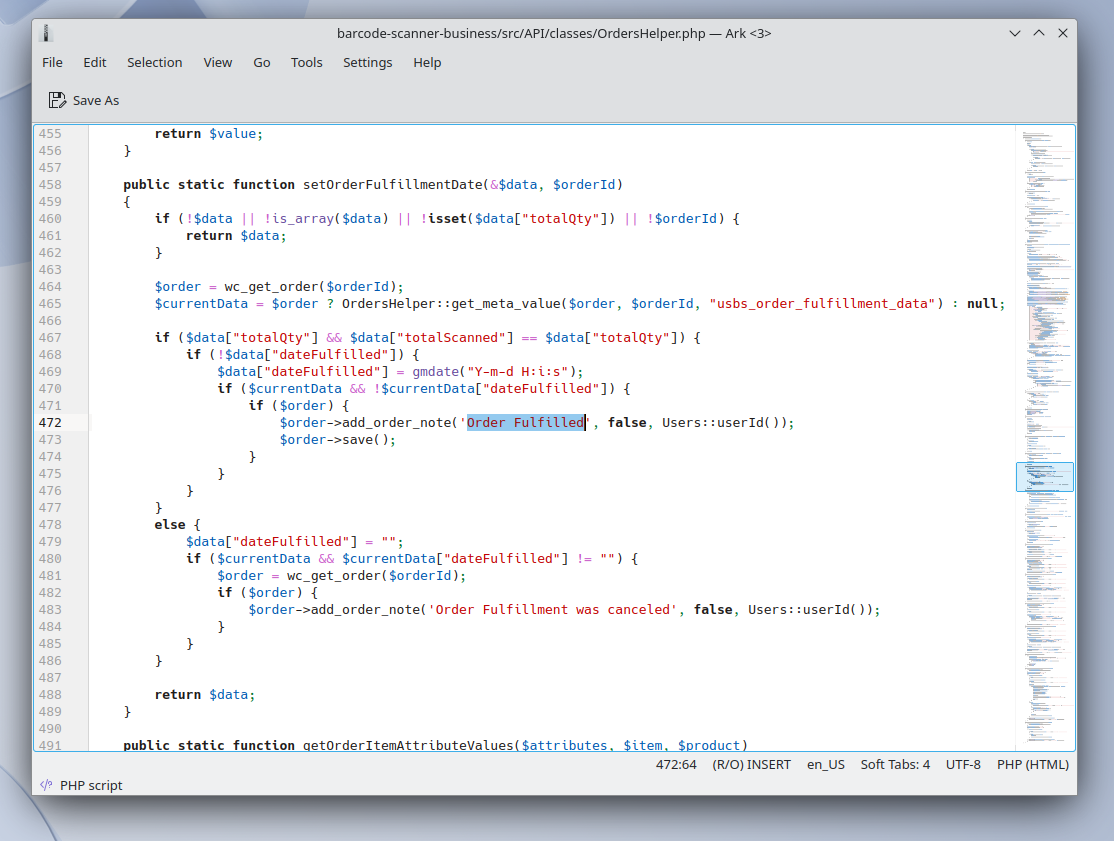Open the Selection menu
The height and width of the screenshot is (841, 1114).
click(154, 62)
